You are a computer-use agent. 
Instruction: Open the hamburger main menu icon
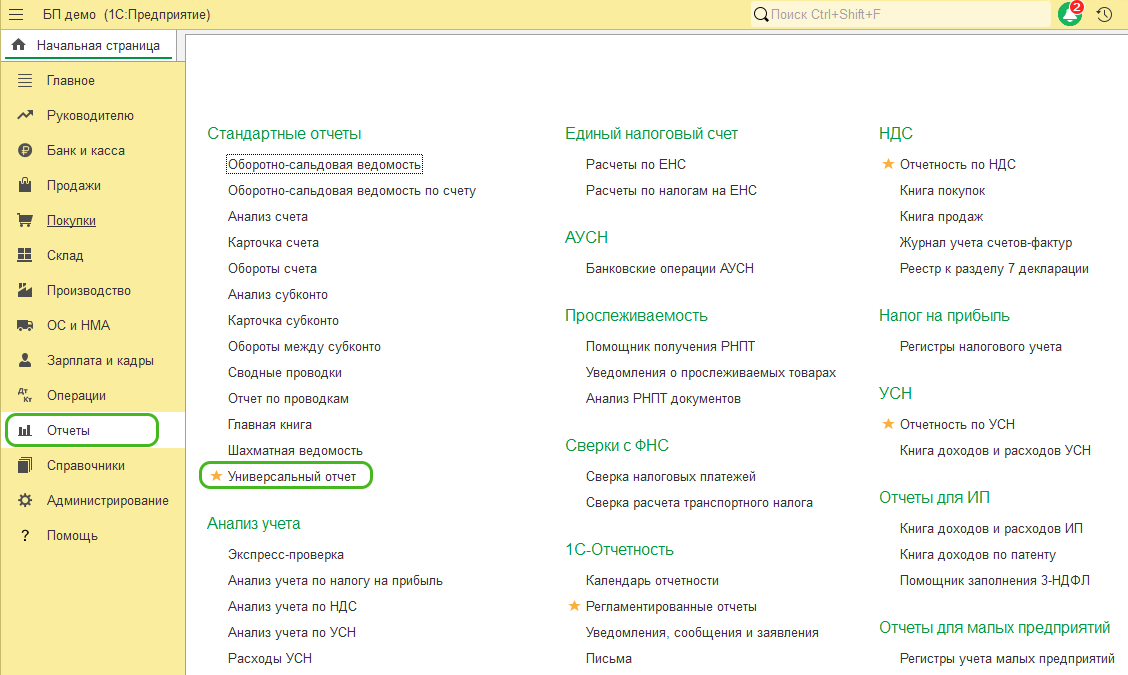pyautogui.click(x=16, y=14)
